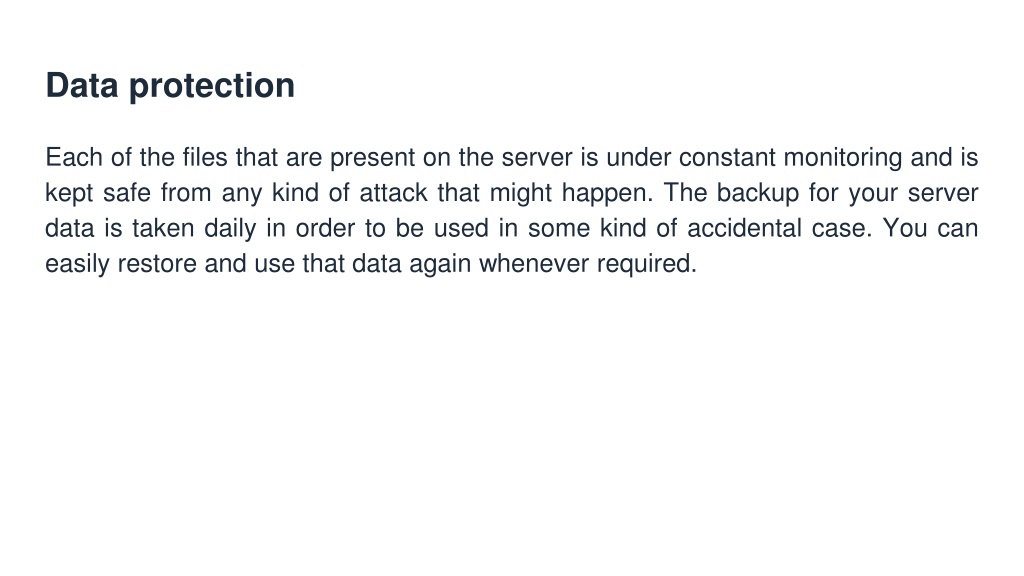Click the word "whenever" in the last line
Viewport: 1024px width, 576px height.
(x=534, y=263)
